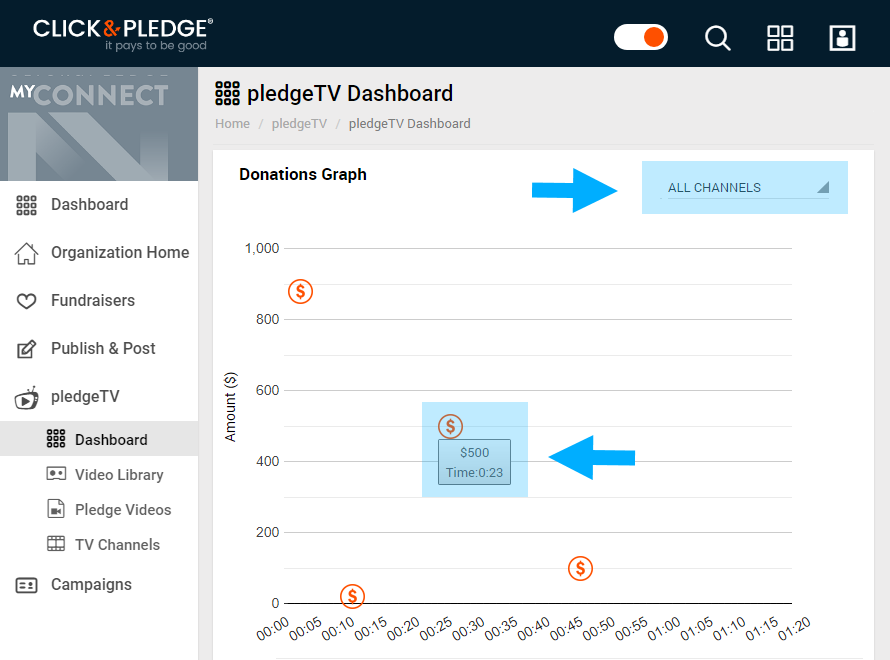Click the All Channels dropdown arrow
890x660 pixels.
(x=823, y=188)
